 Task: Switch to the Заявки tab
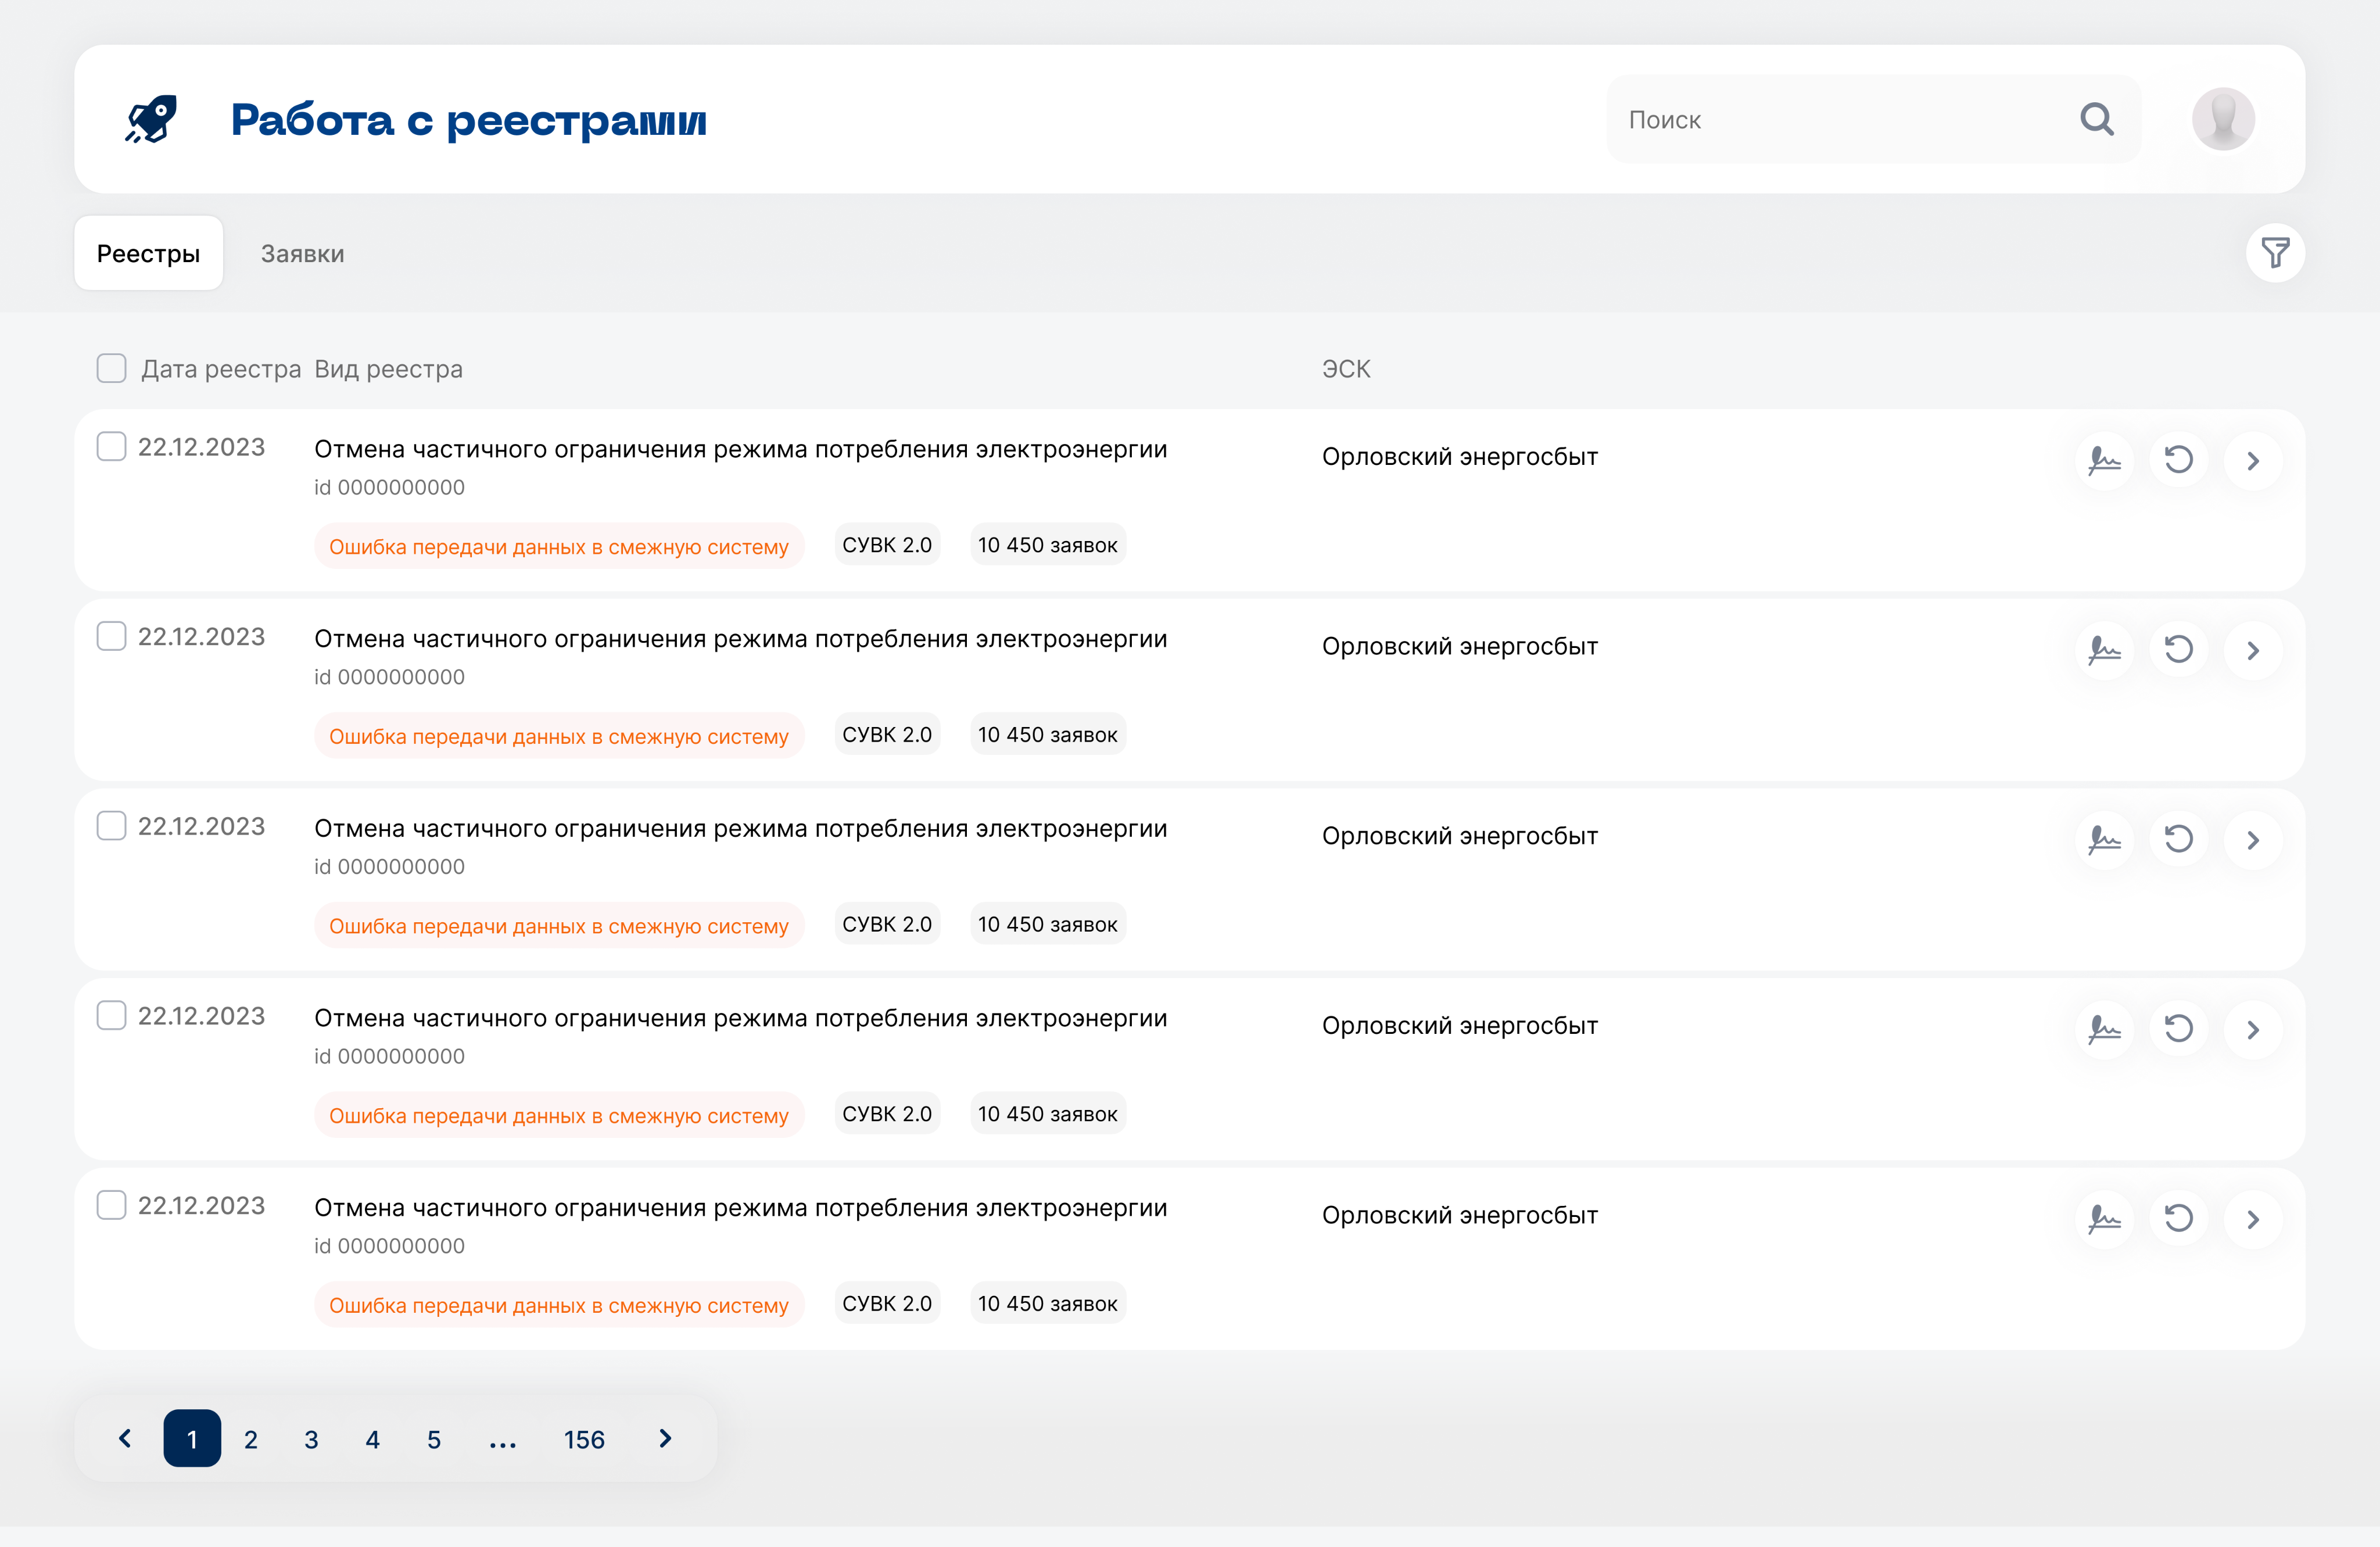click(302, 254)
